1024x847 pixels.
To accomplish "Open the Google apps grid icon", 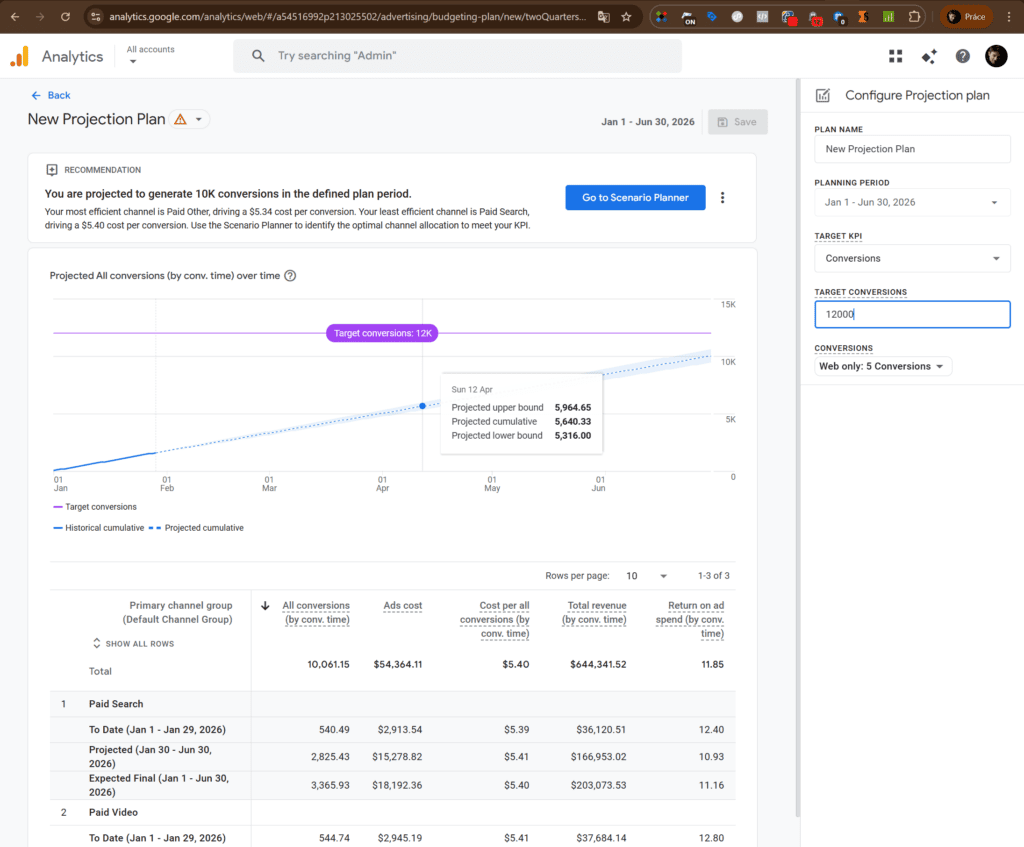I will point(895,56).
